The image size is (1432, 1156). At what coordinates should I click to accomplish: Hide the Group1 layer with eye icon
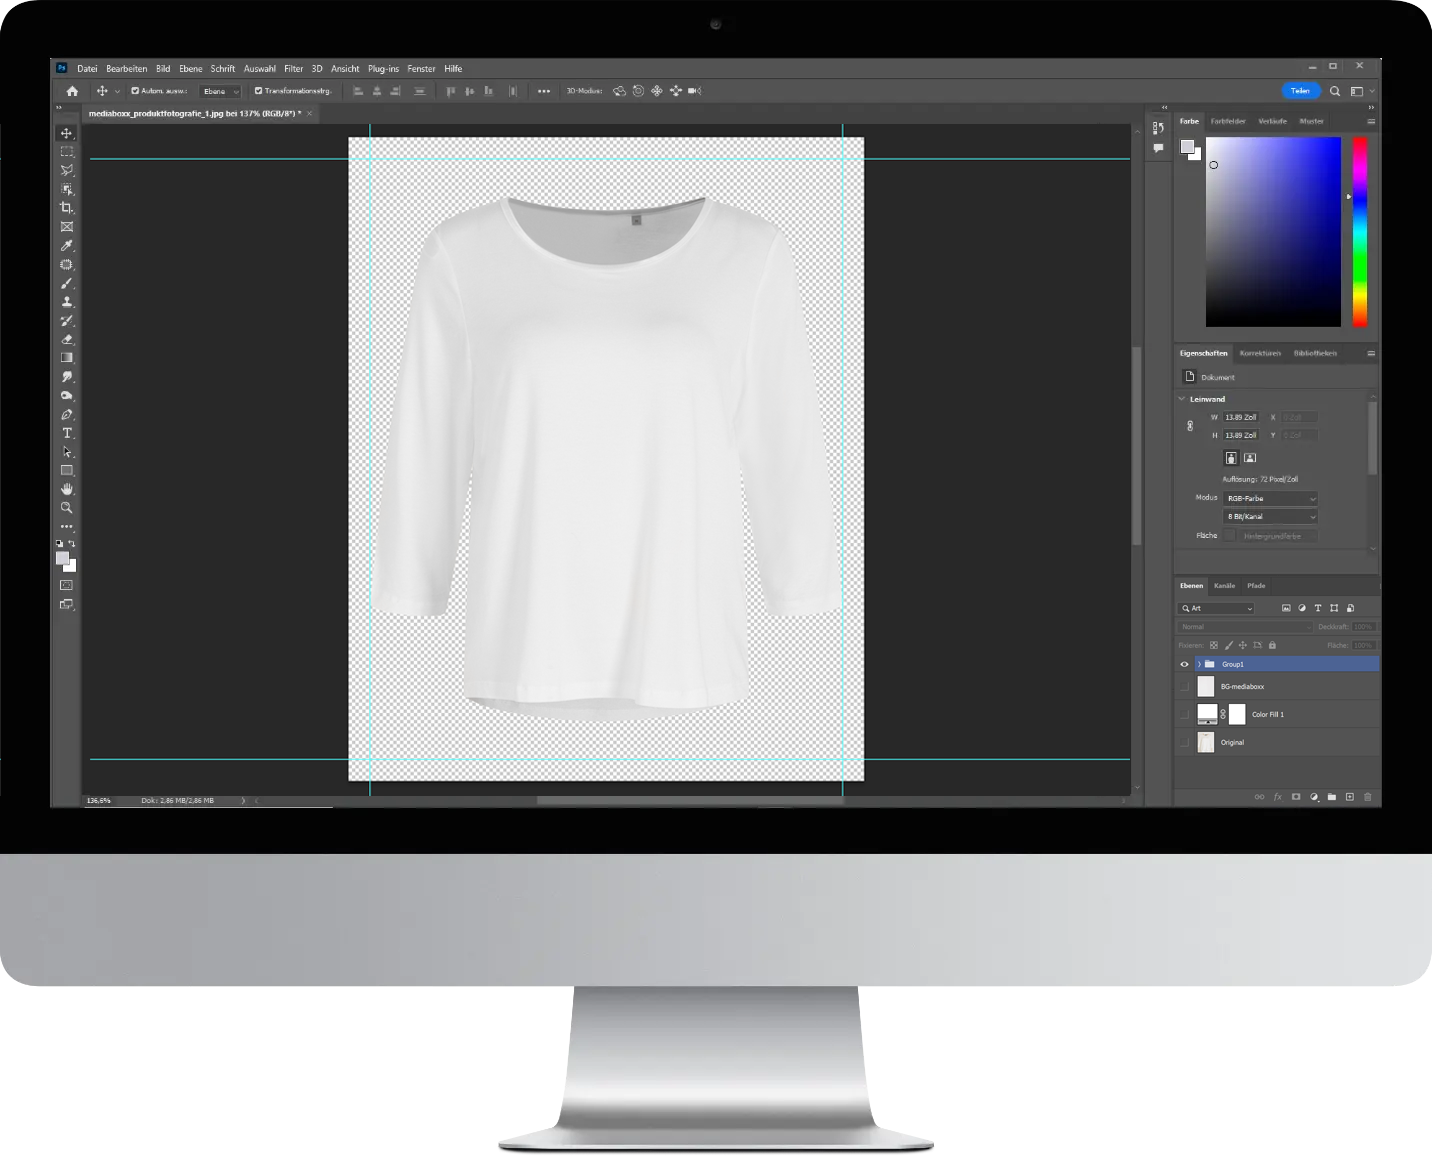click(x=1185, y=664)
